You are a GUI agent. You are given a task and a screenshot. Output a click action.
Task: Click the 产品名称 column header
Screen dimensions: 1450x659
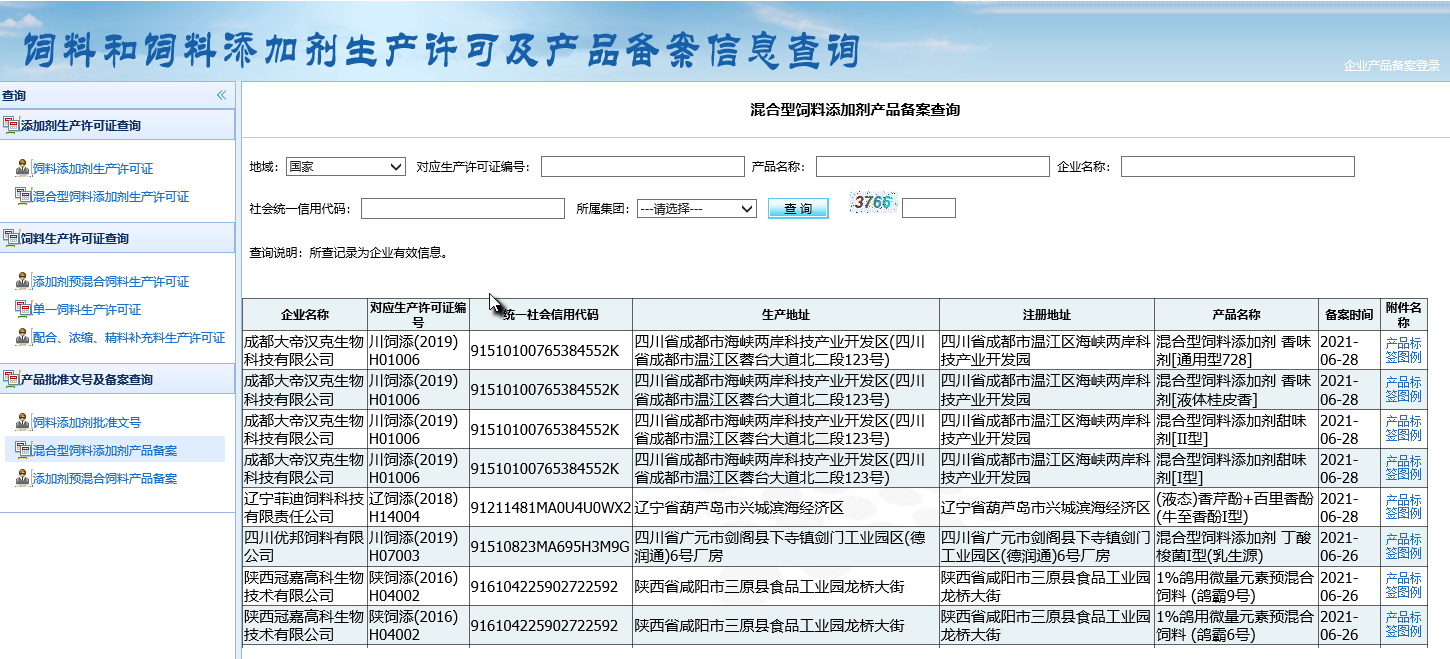1236,314
